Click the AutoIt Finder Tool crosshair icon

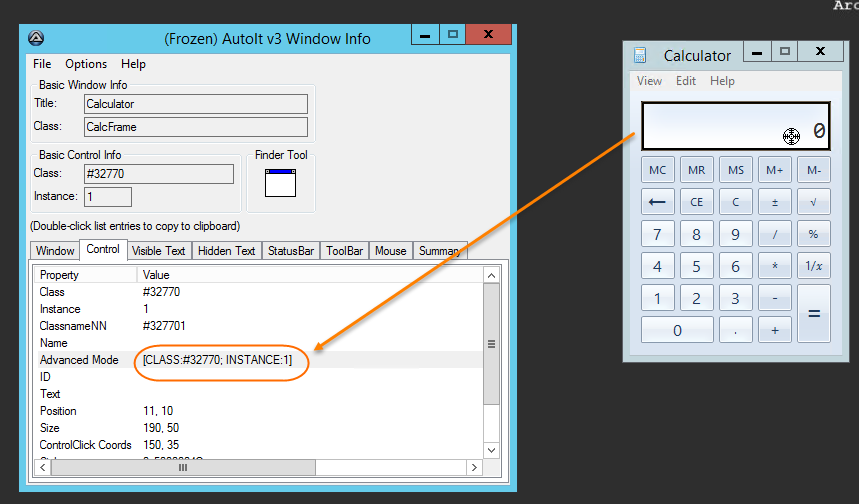tap(280, 183)
